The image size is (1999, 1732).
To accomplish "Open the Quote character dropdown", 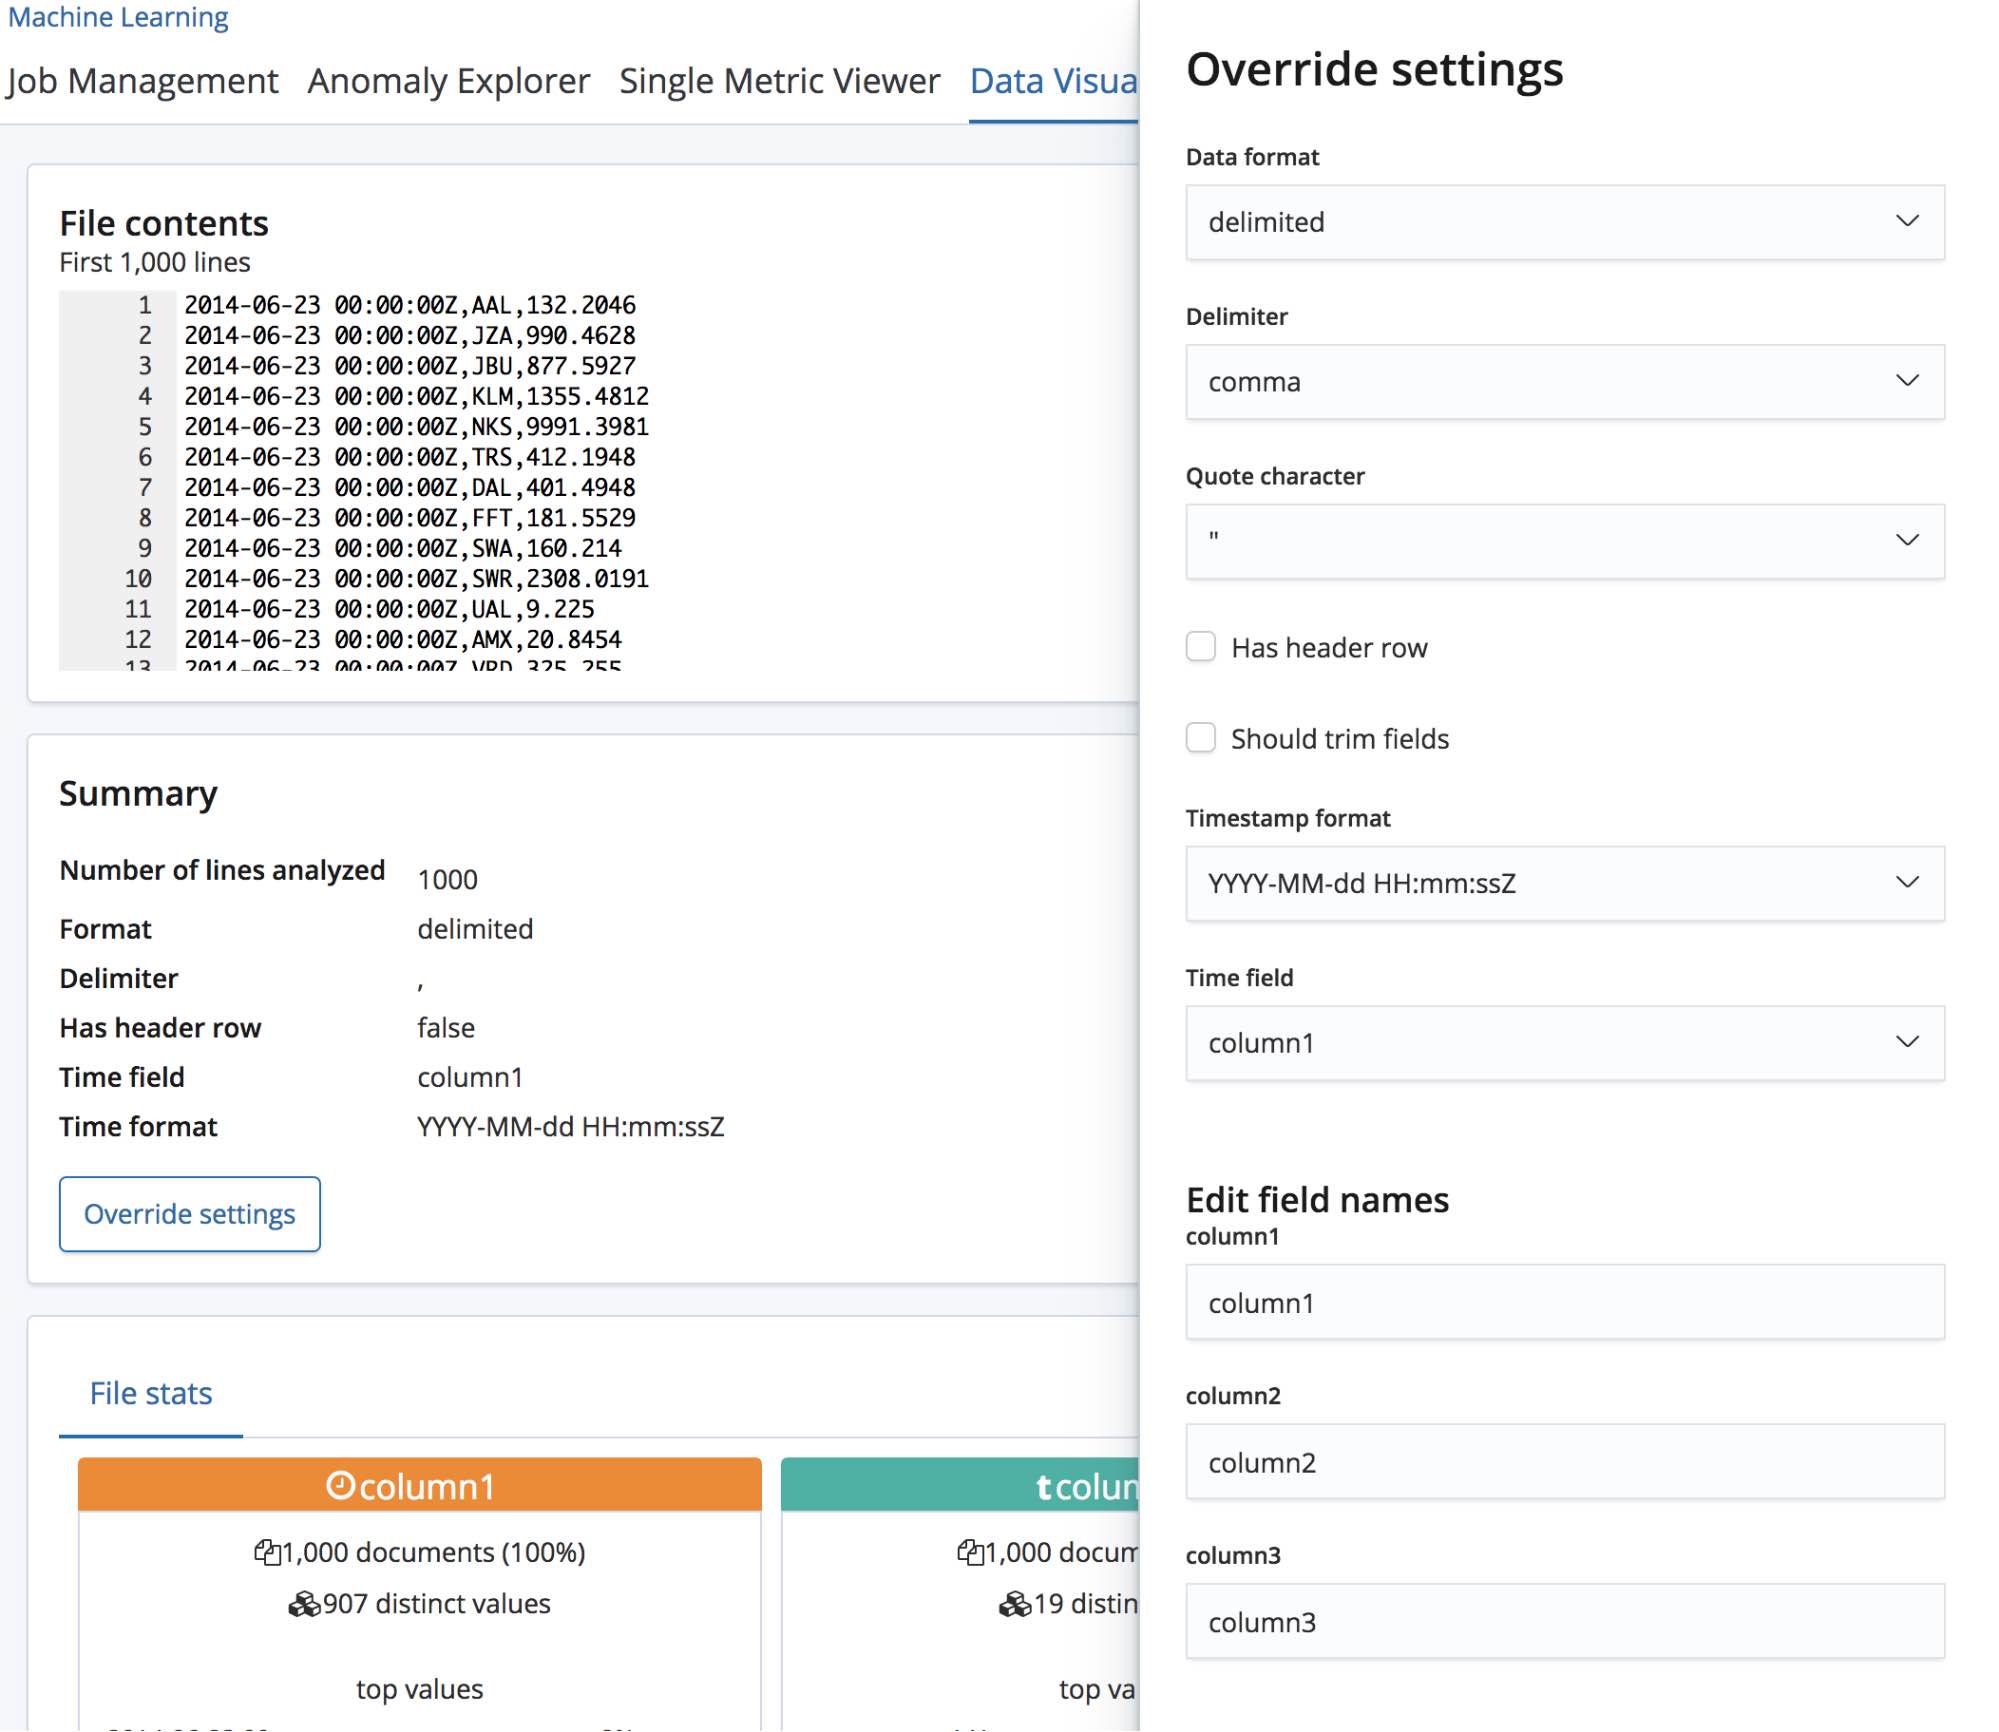I will coord(1564,541).
